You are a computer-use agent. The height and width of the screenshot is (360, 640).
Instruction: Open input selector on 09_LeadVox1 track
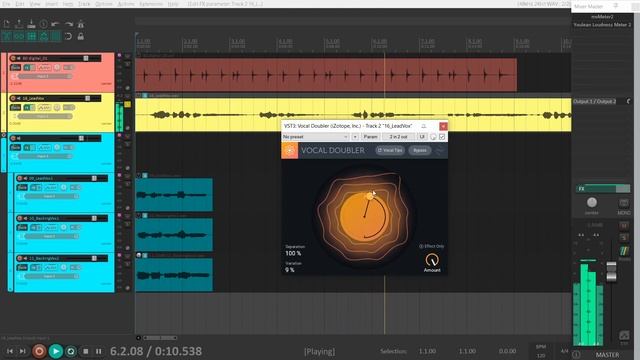click(51, 196)
